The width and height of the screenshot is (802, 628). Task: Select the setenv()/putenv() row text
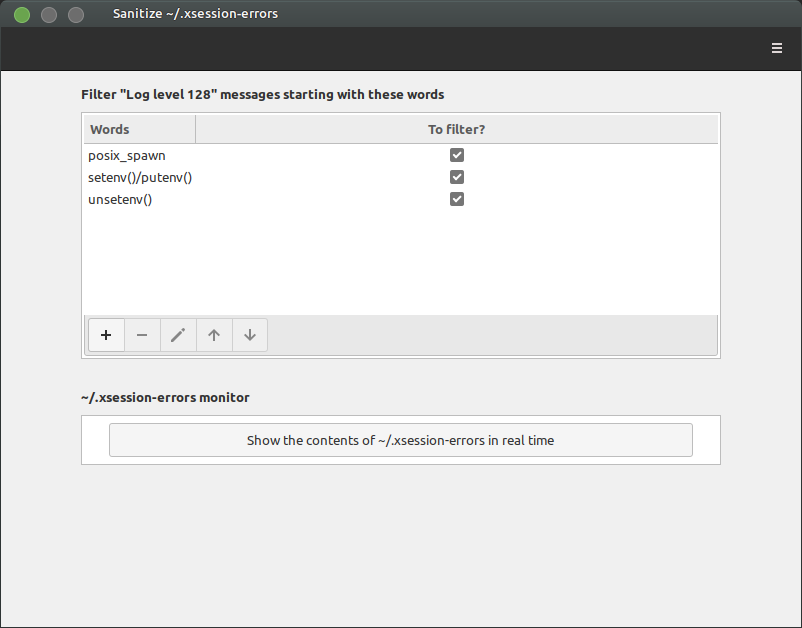(x=140, y=177)
